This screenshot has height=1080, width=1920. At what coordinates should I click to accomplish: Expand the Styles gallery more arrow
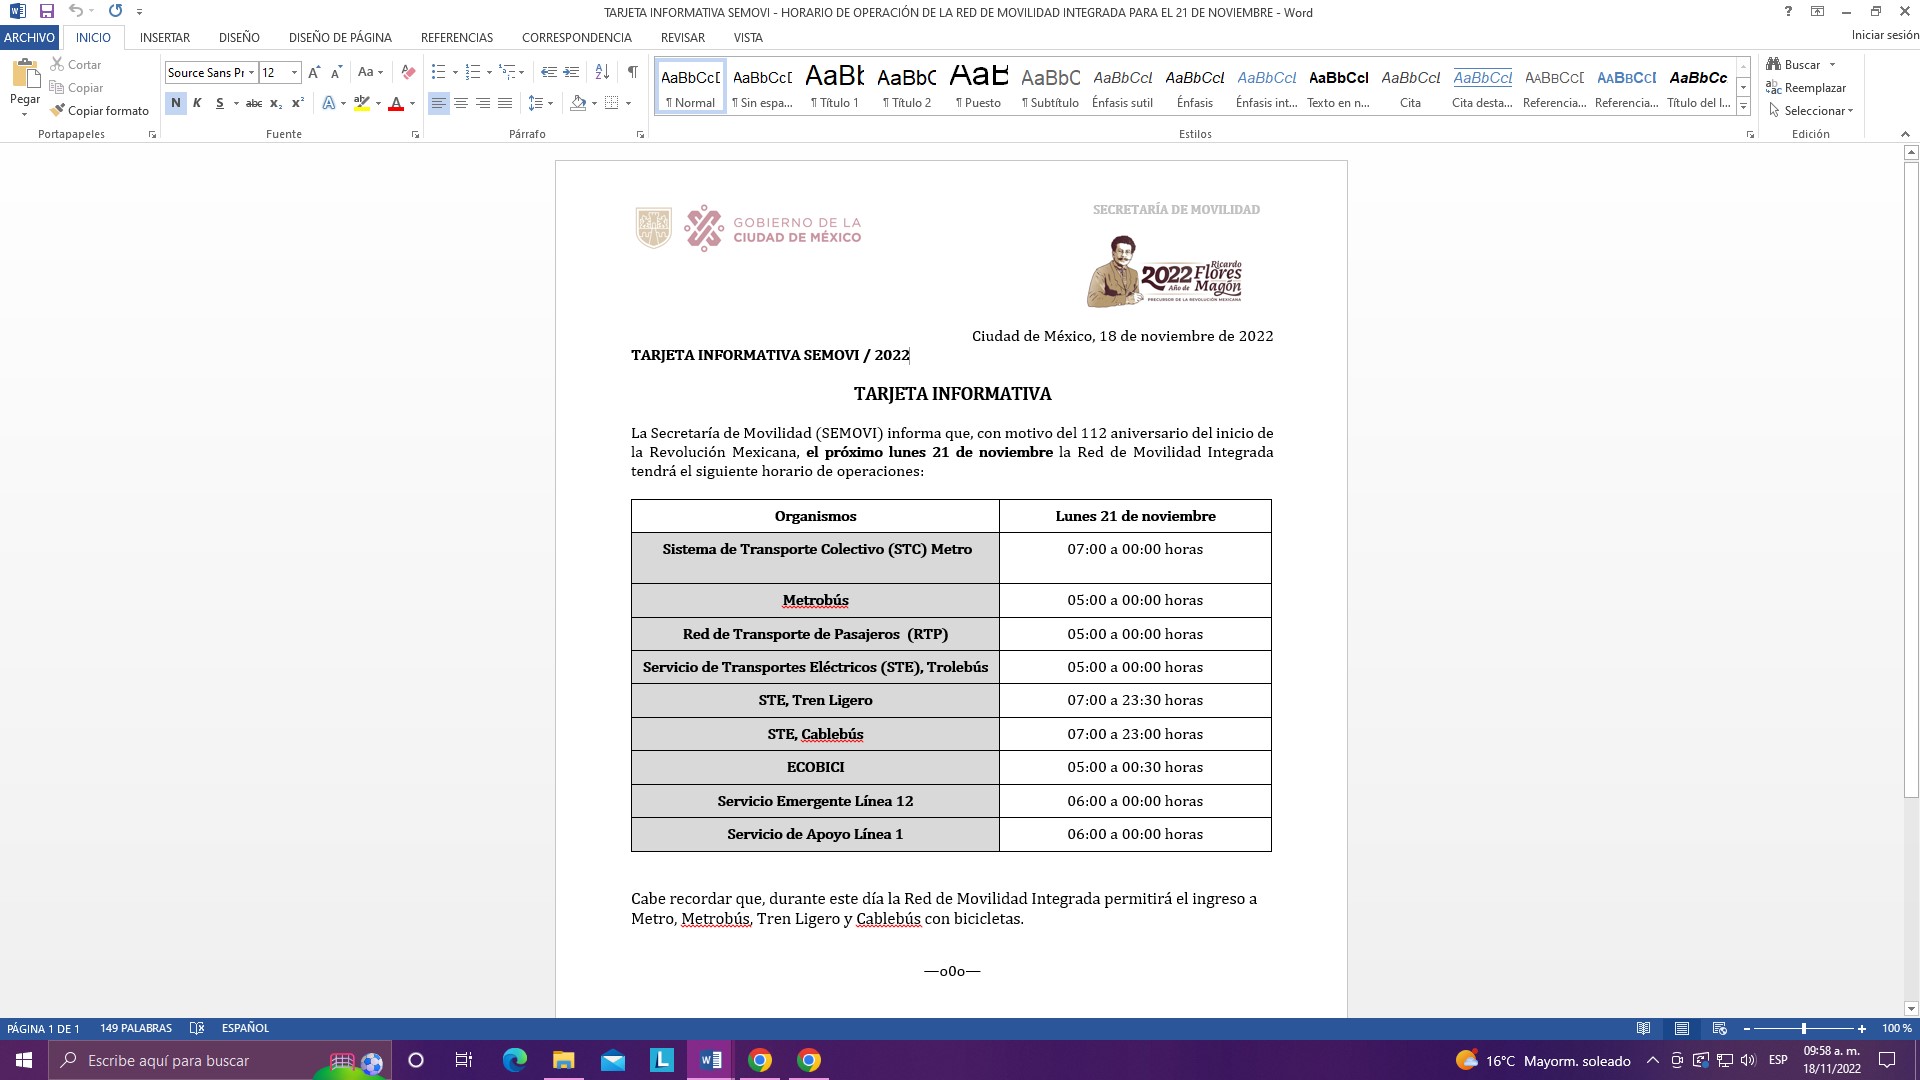click(1743, 106)
